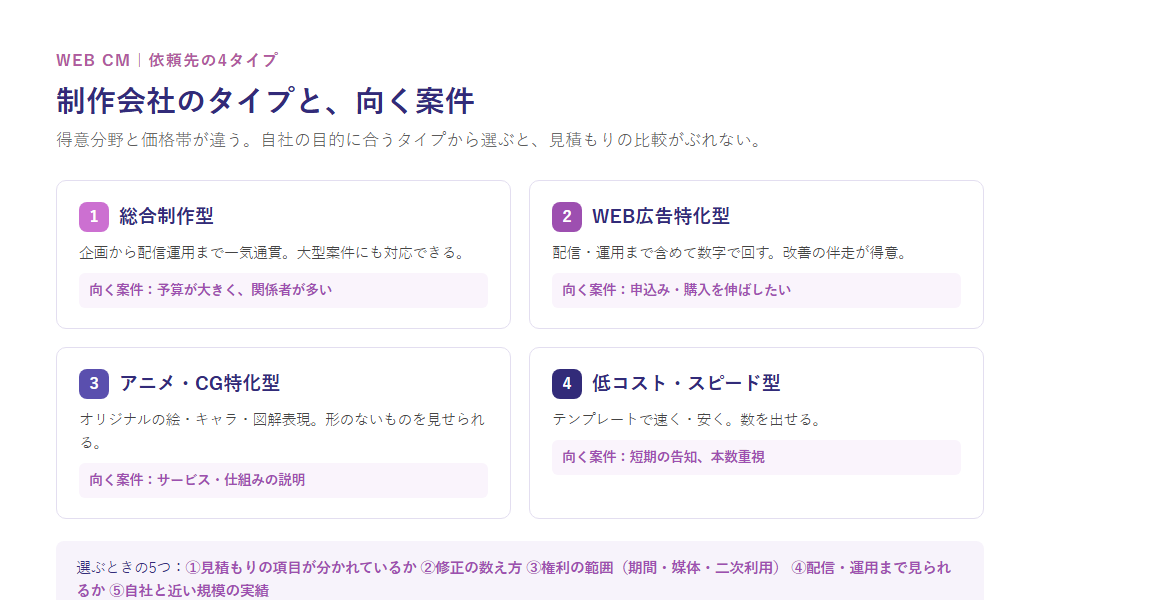Screen dimensions: 1160x600
Task: Select the WEB広告特化型 card title
Action: [661, 217]
